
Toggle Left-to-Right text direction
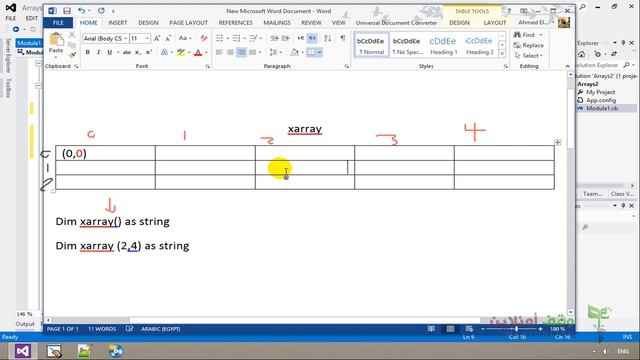point(300,38)
